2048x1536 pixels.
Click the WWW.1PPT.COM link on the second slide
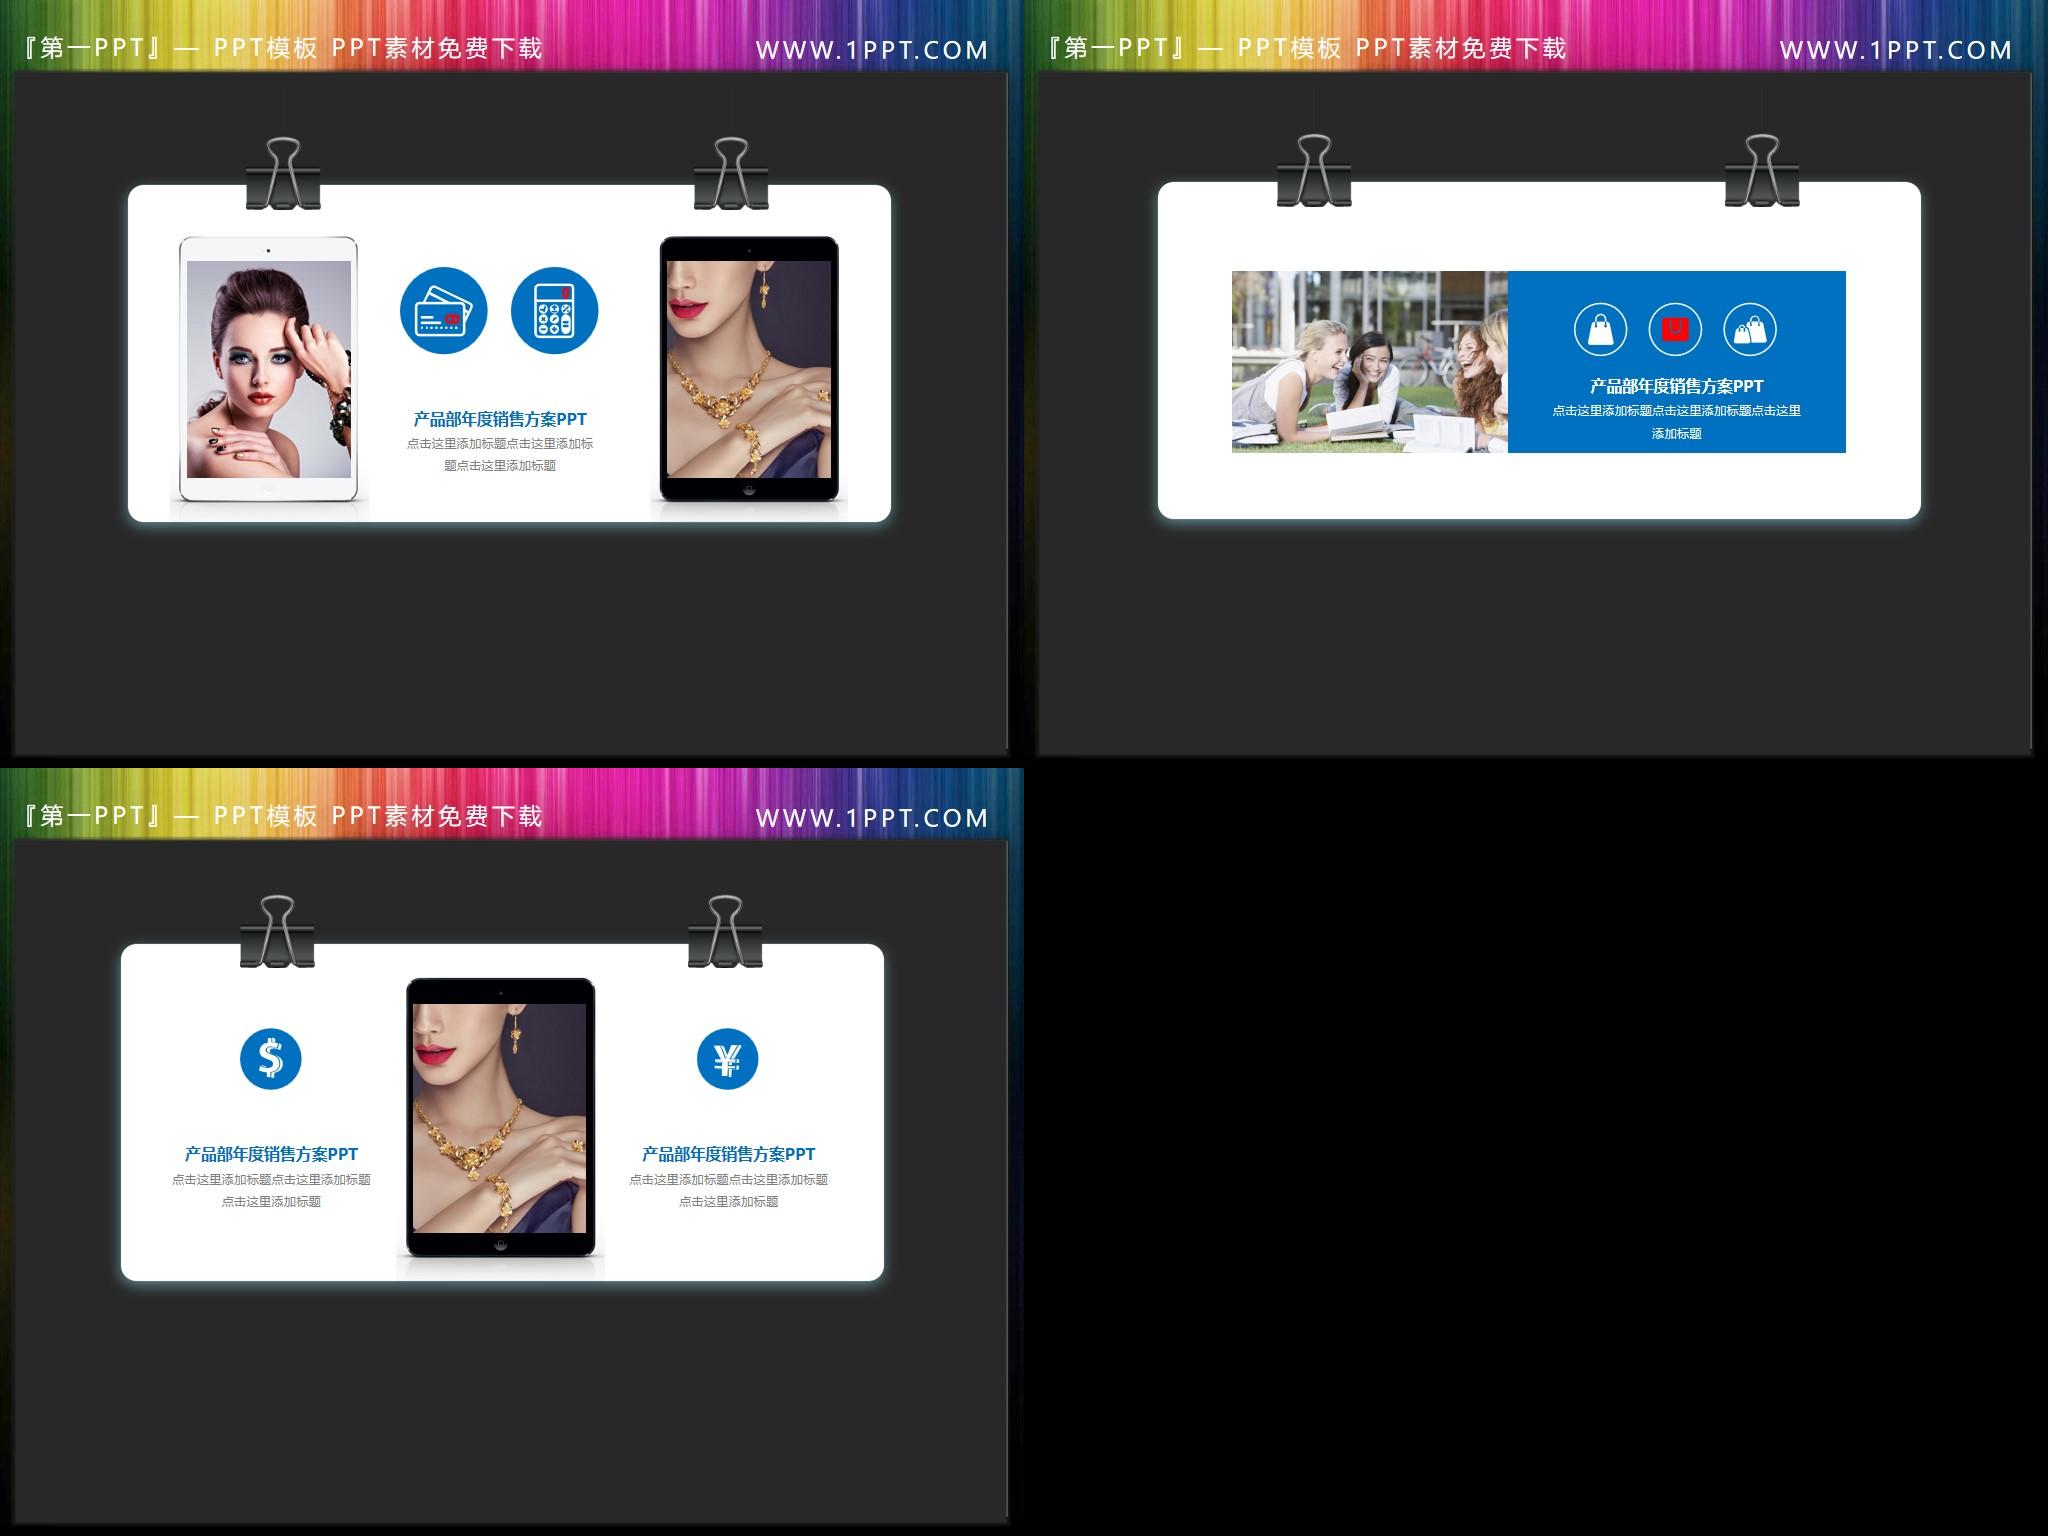point(1896,50)
